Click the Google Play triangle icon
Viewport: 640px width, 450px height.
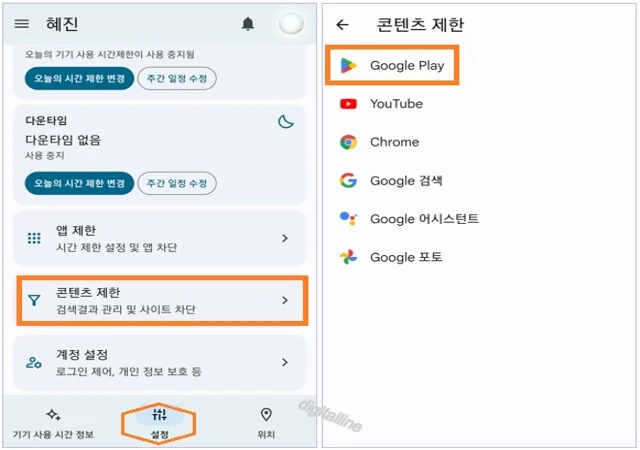(x=348, y=65)
